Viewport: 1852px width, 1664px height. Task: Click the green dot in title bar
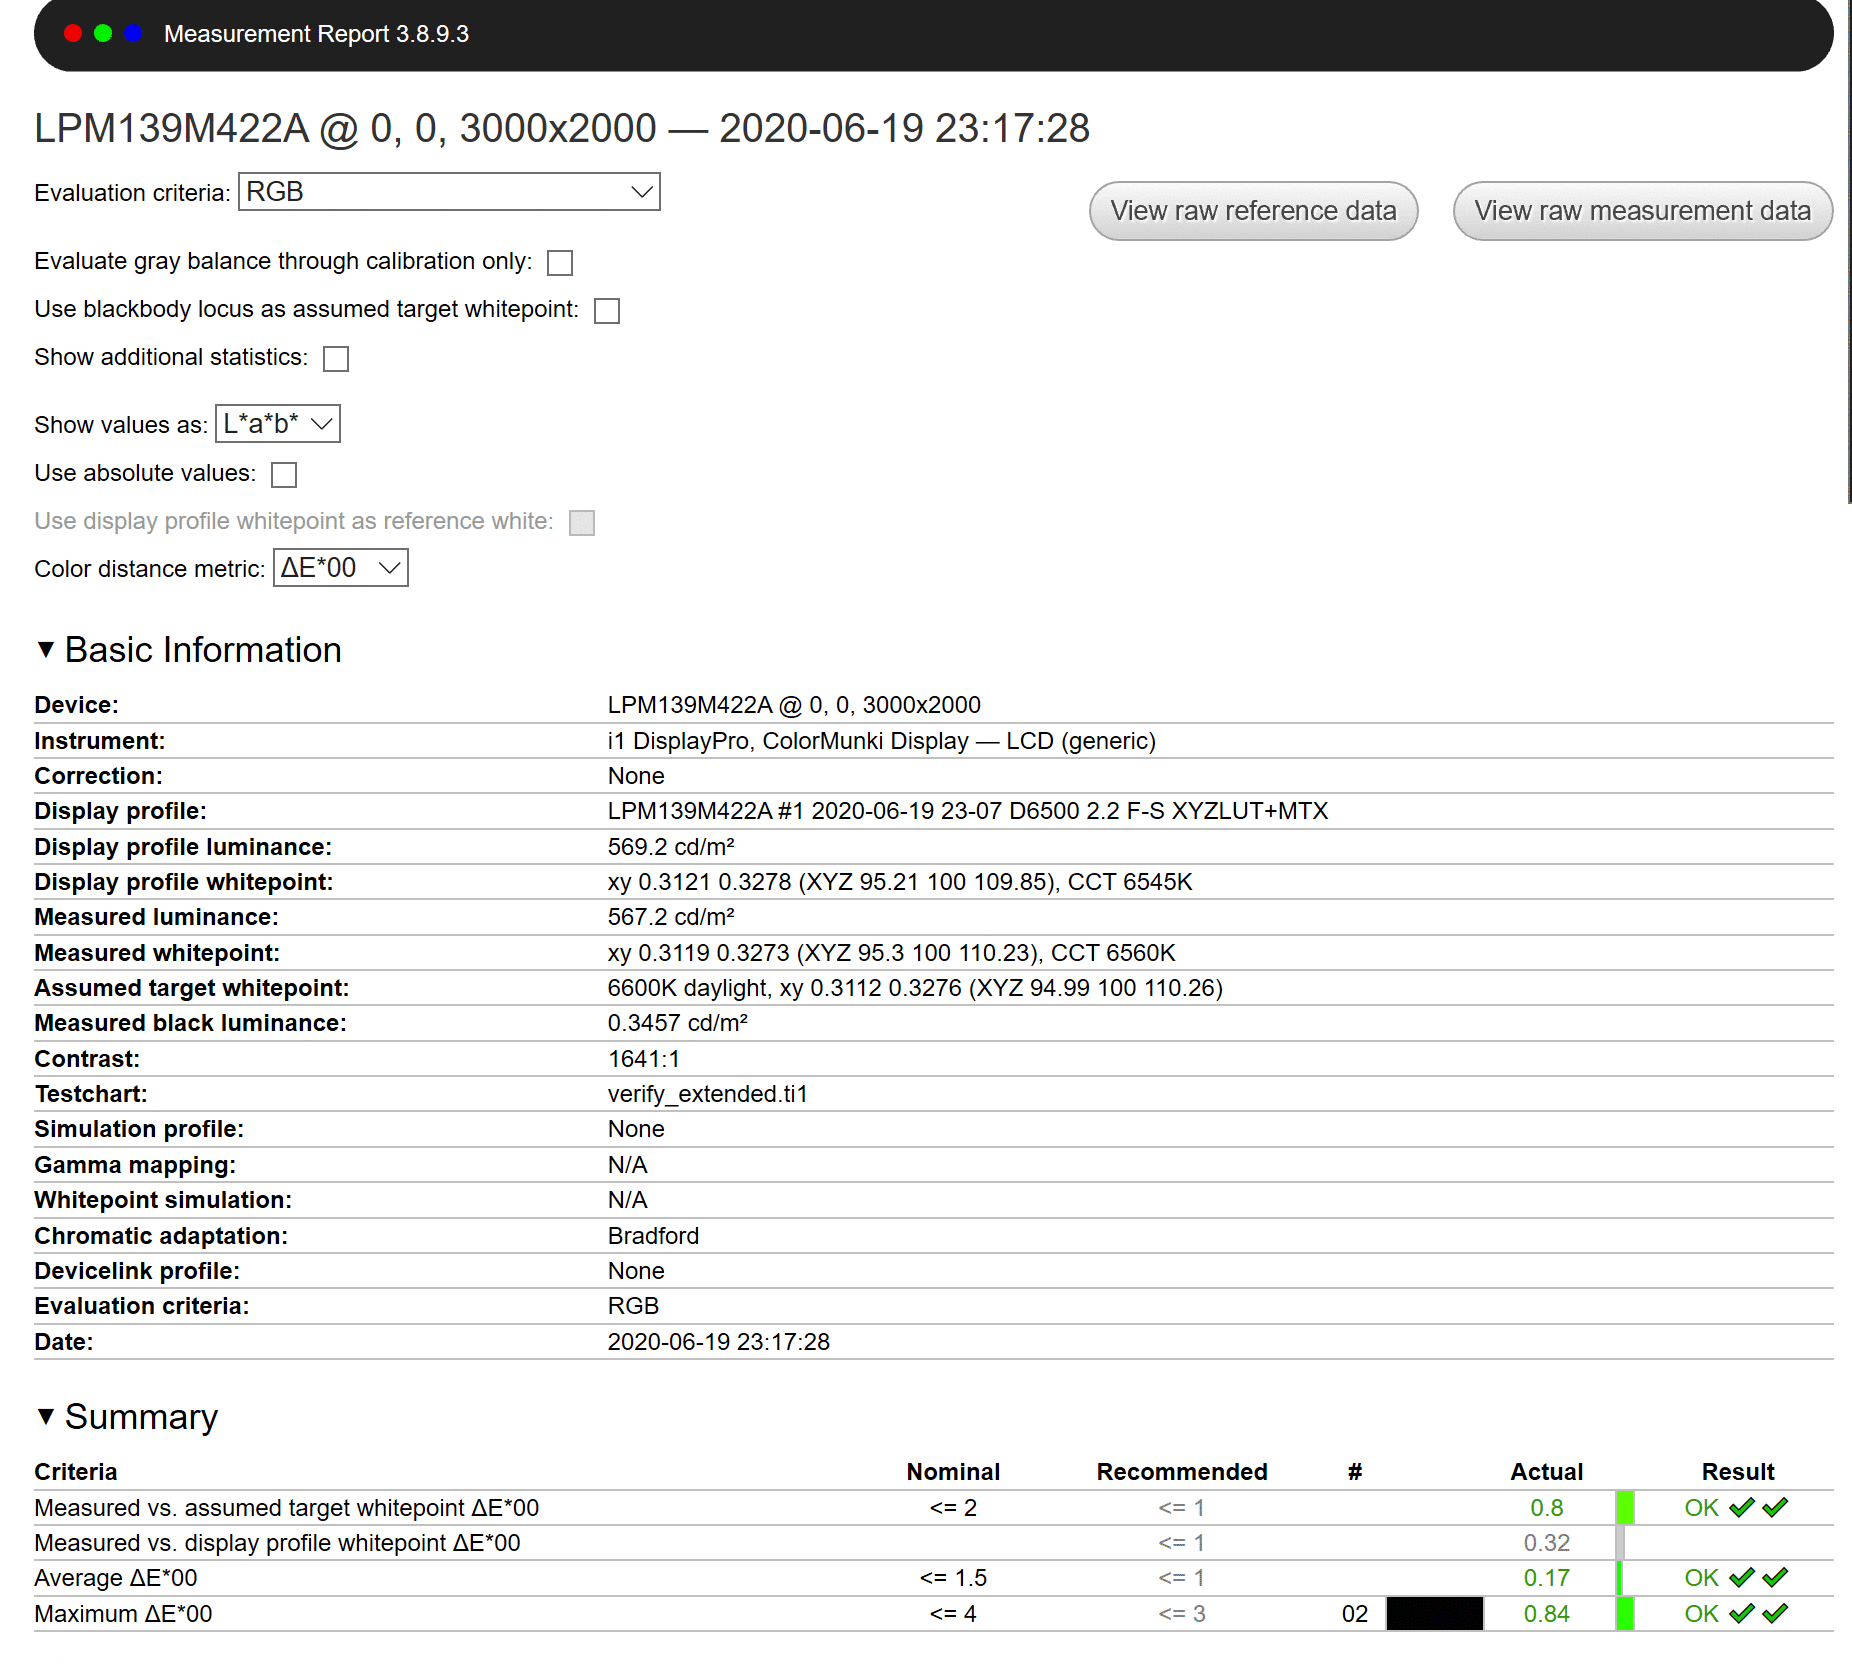pos(103,33)
